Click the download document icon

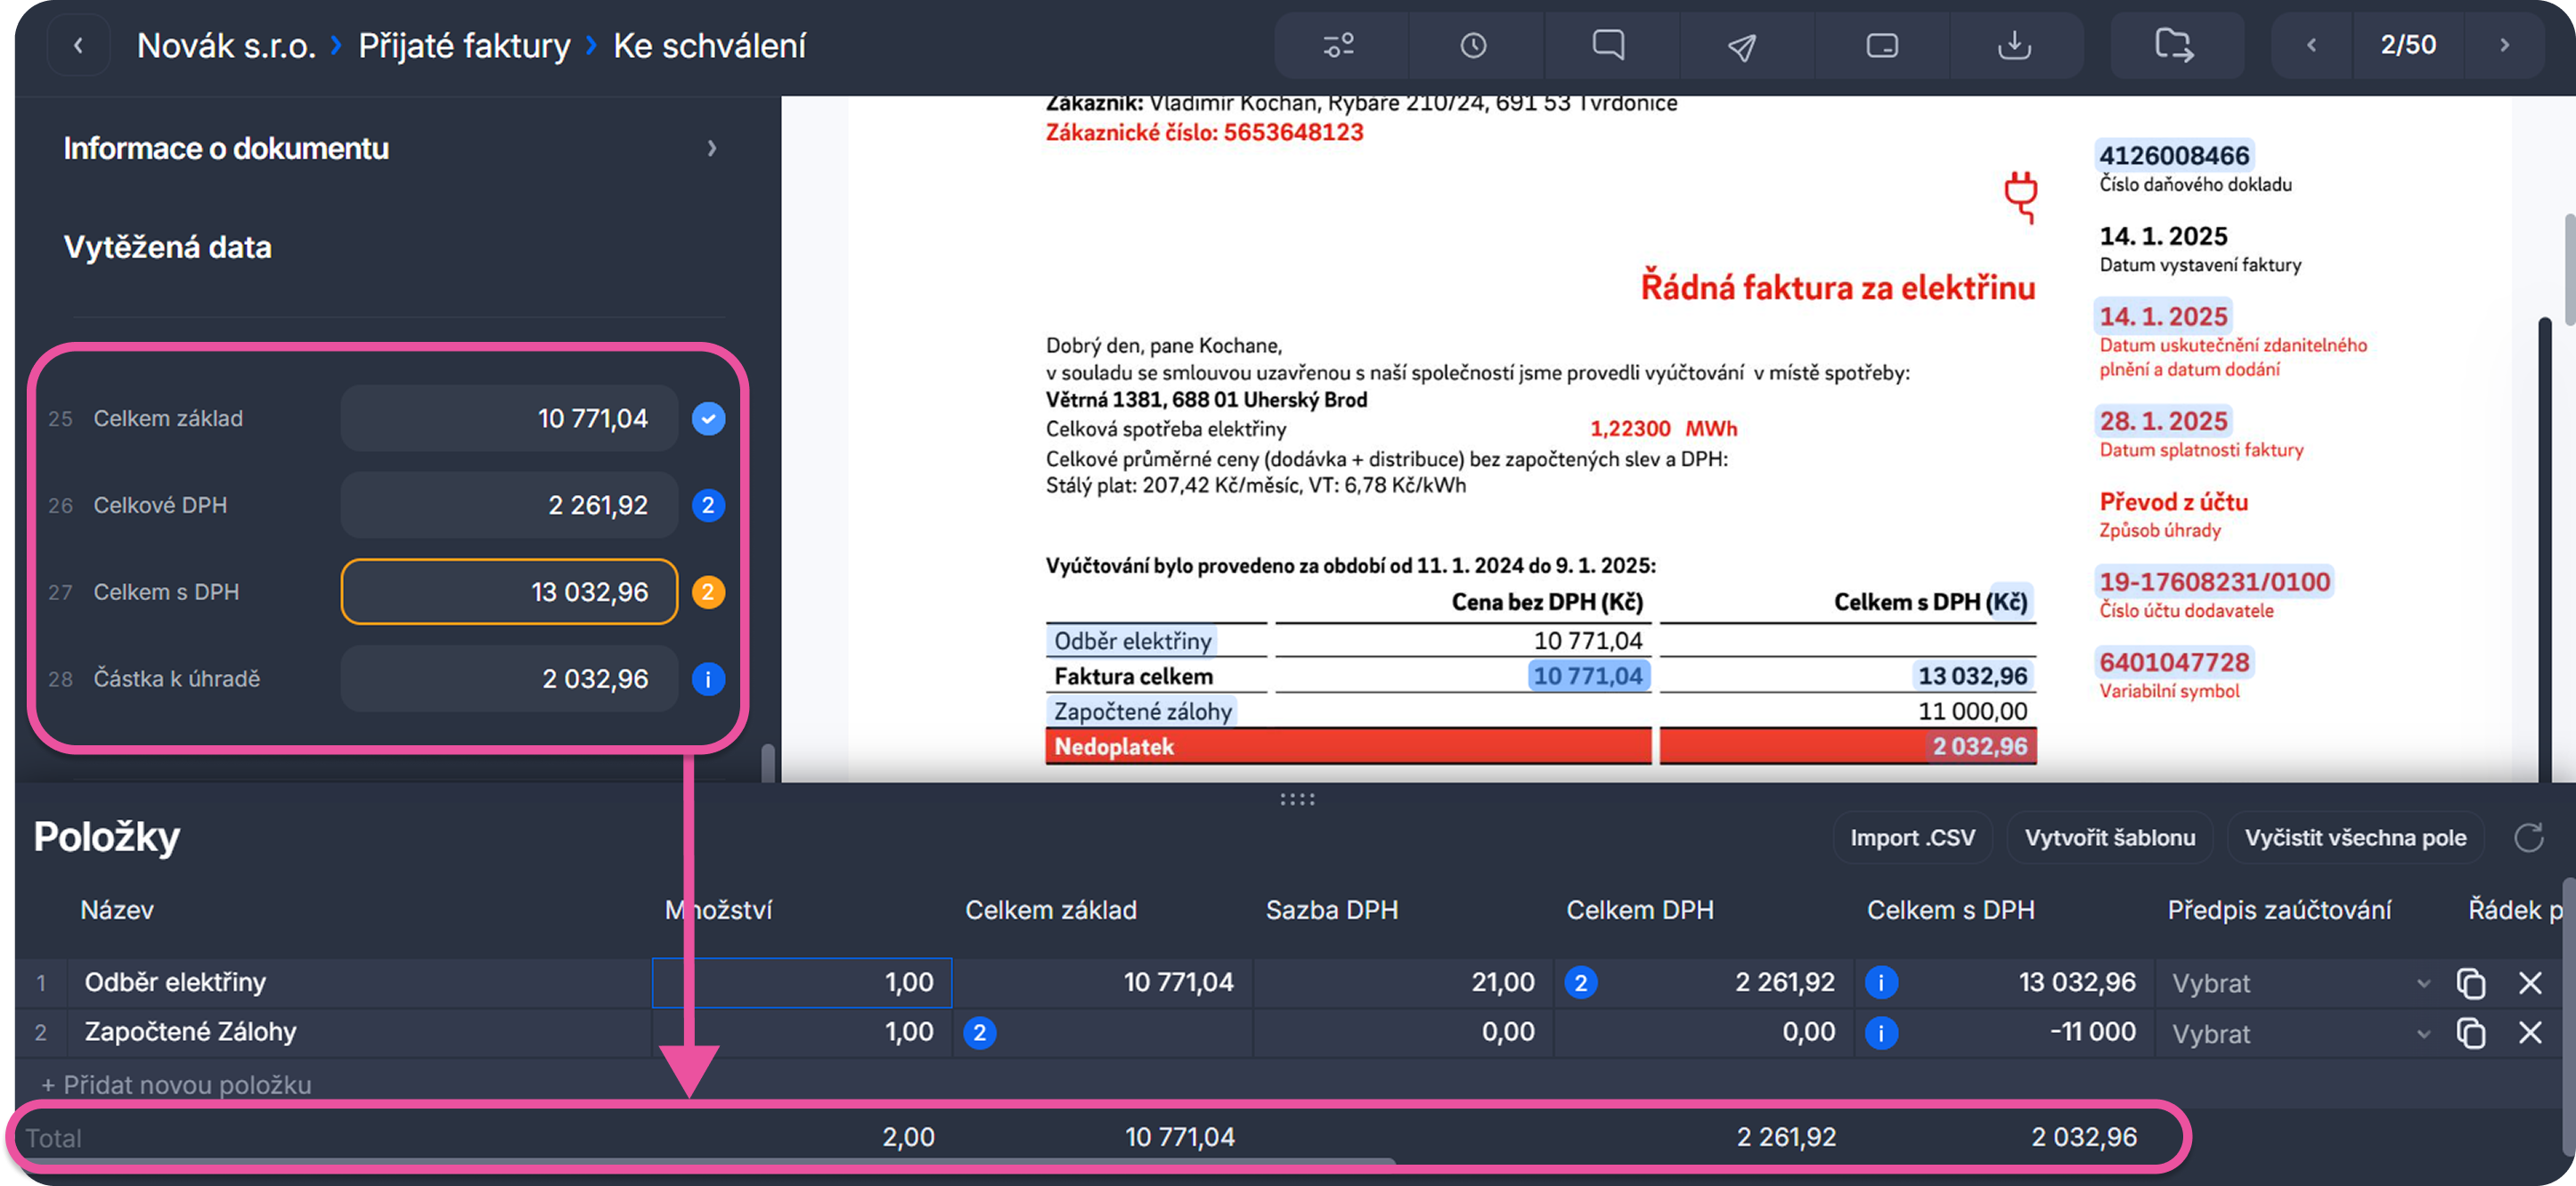tap(2014, 46)
